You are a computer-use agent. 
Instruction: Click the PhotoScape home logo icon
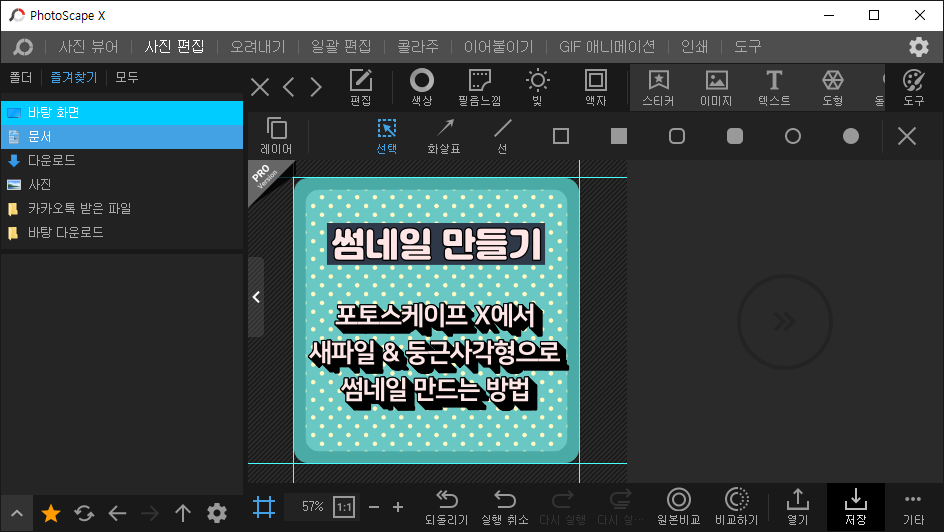pyautogui.click(x=23, y=46)
